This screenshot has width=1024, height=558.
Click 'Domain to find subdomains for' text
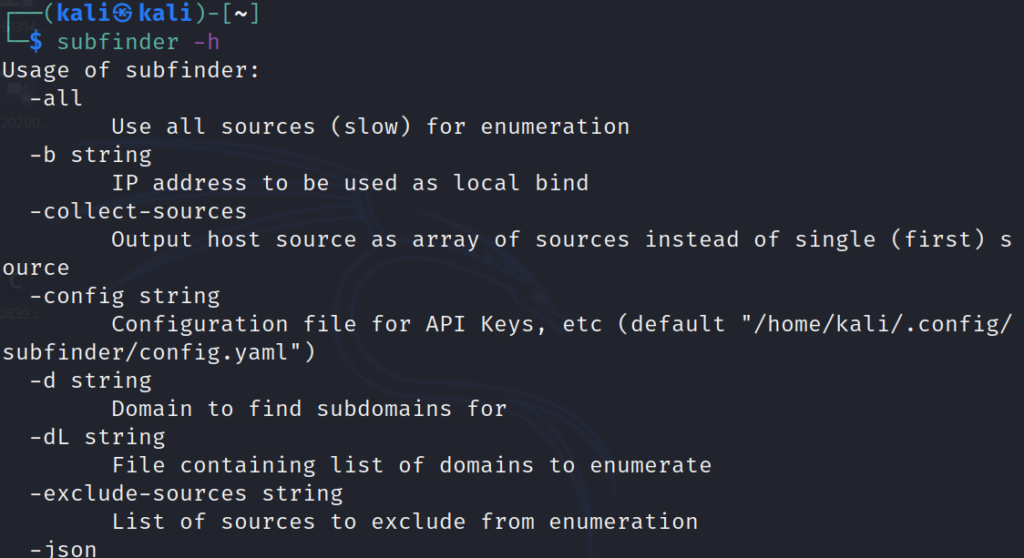309,409
